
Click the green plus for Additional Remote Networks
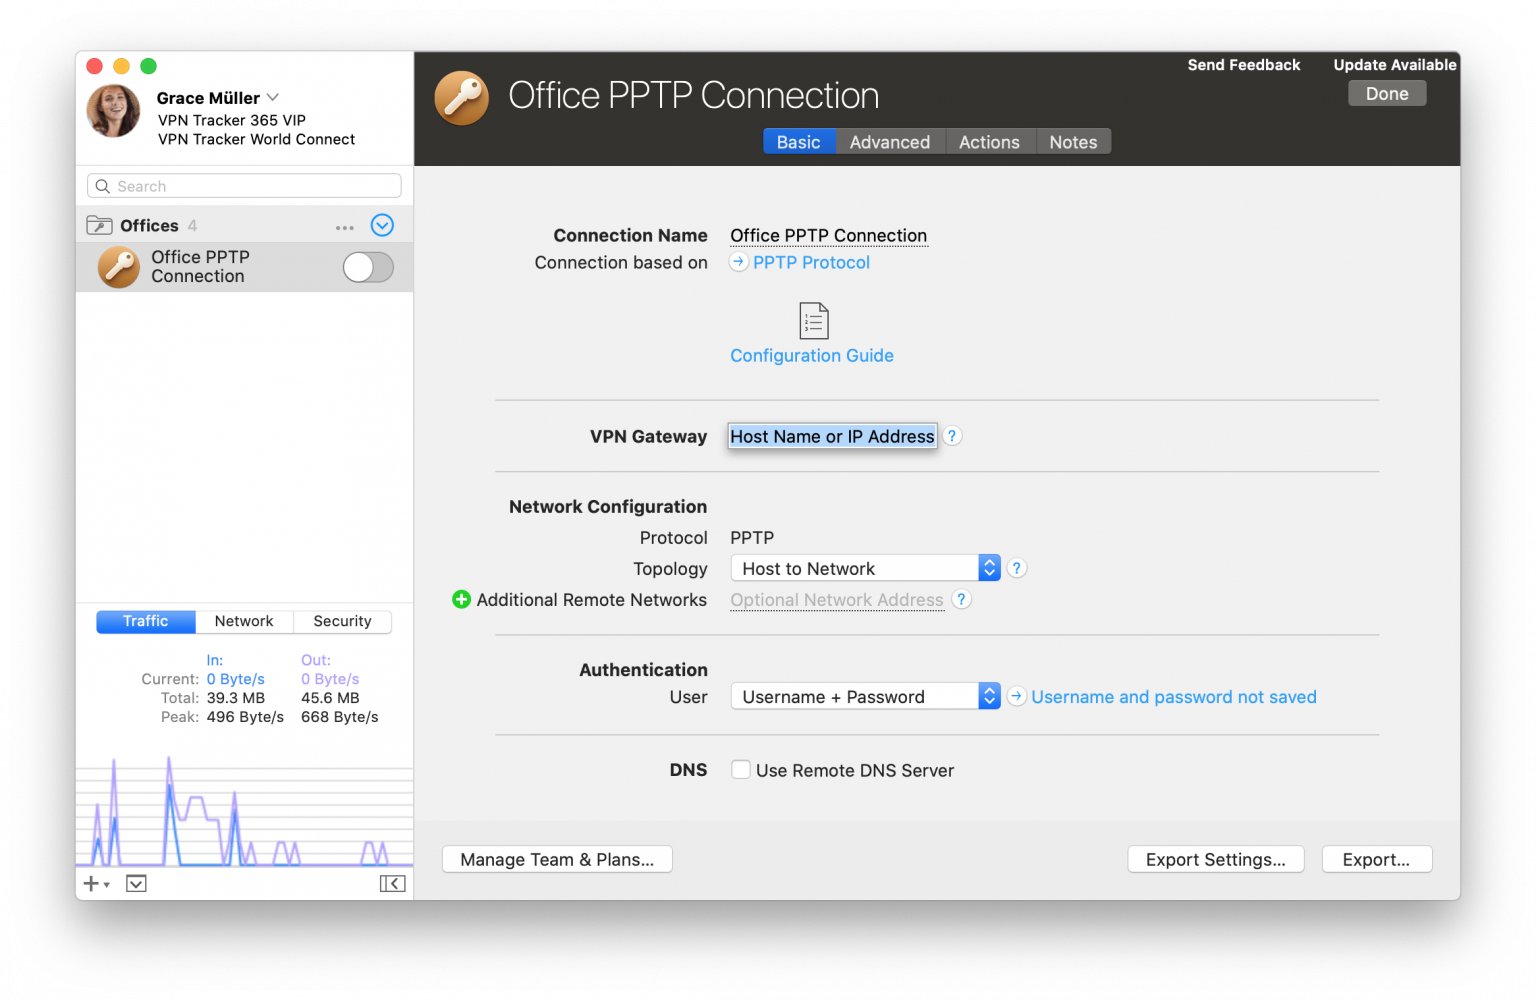click(x=461, y=599)
